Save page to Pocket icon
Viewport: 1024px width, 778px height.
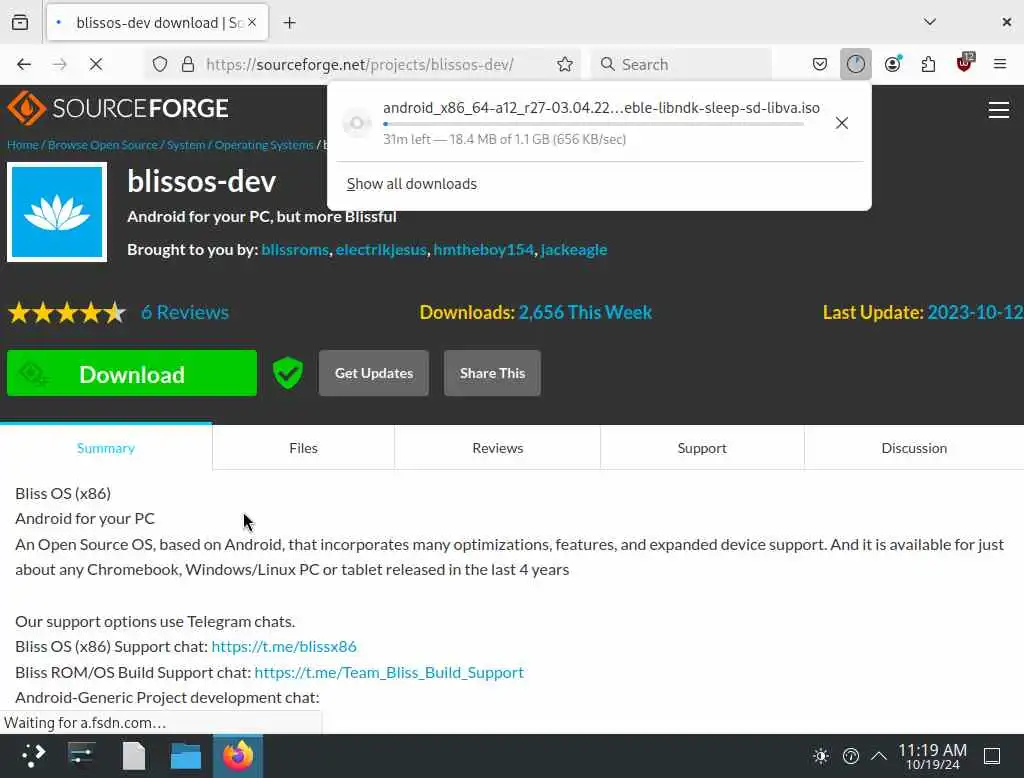[x=820, y=64]
